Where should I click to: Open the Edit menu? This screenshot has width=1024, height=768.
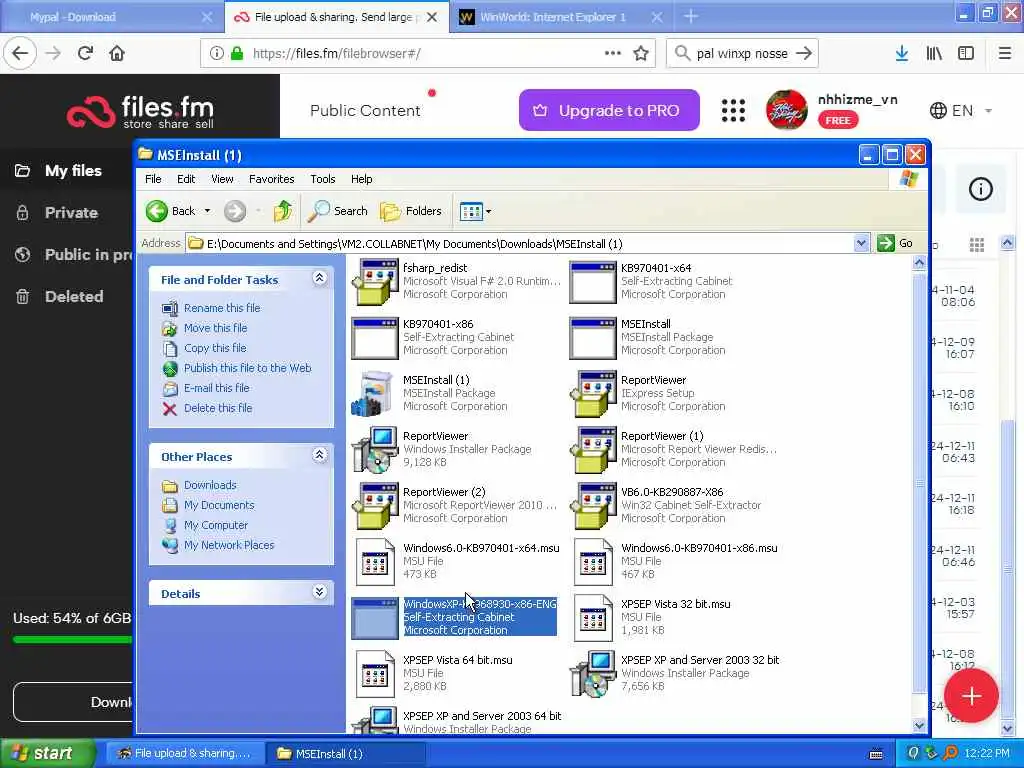(x=186, y=179)
